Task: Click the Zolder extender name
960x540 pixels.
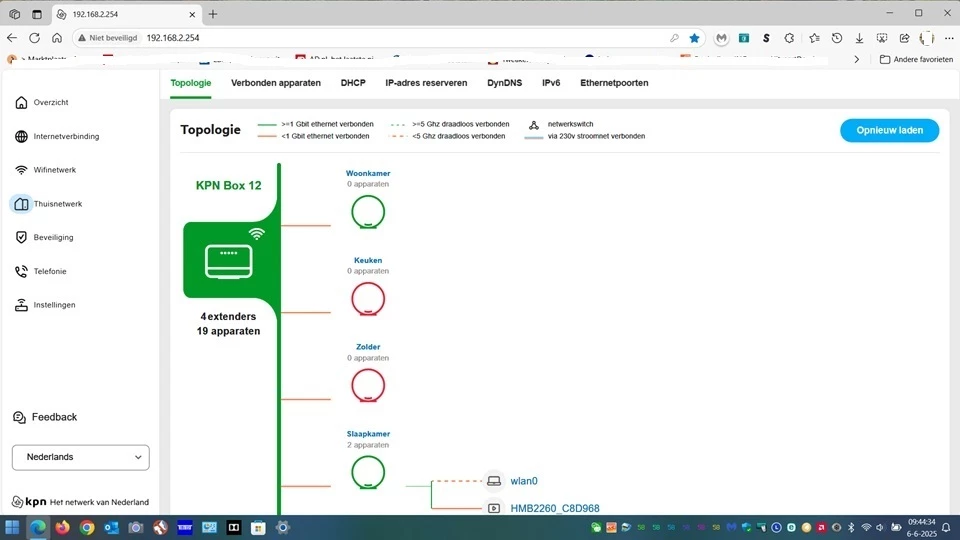Action: [368, 347]
